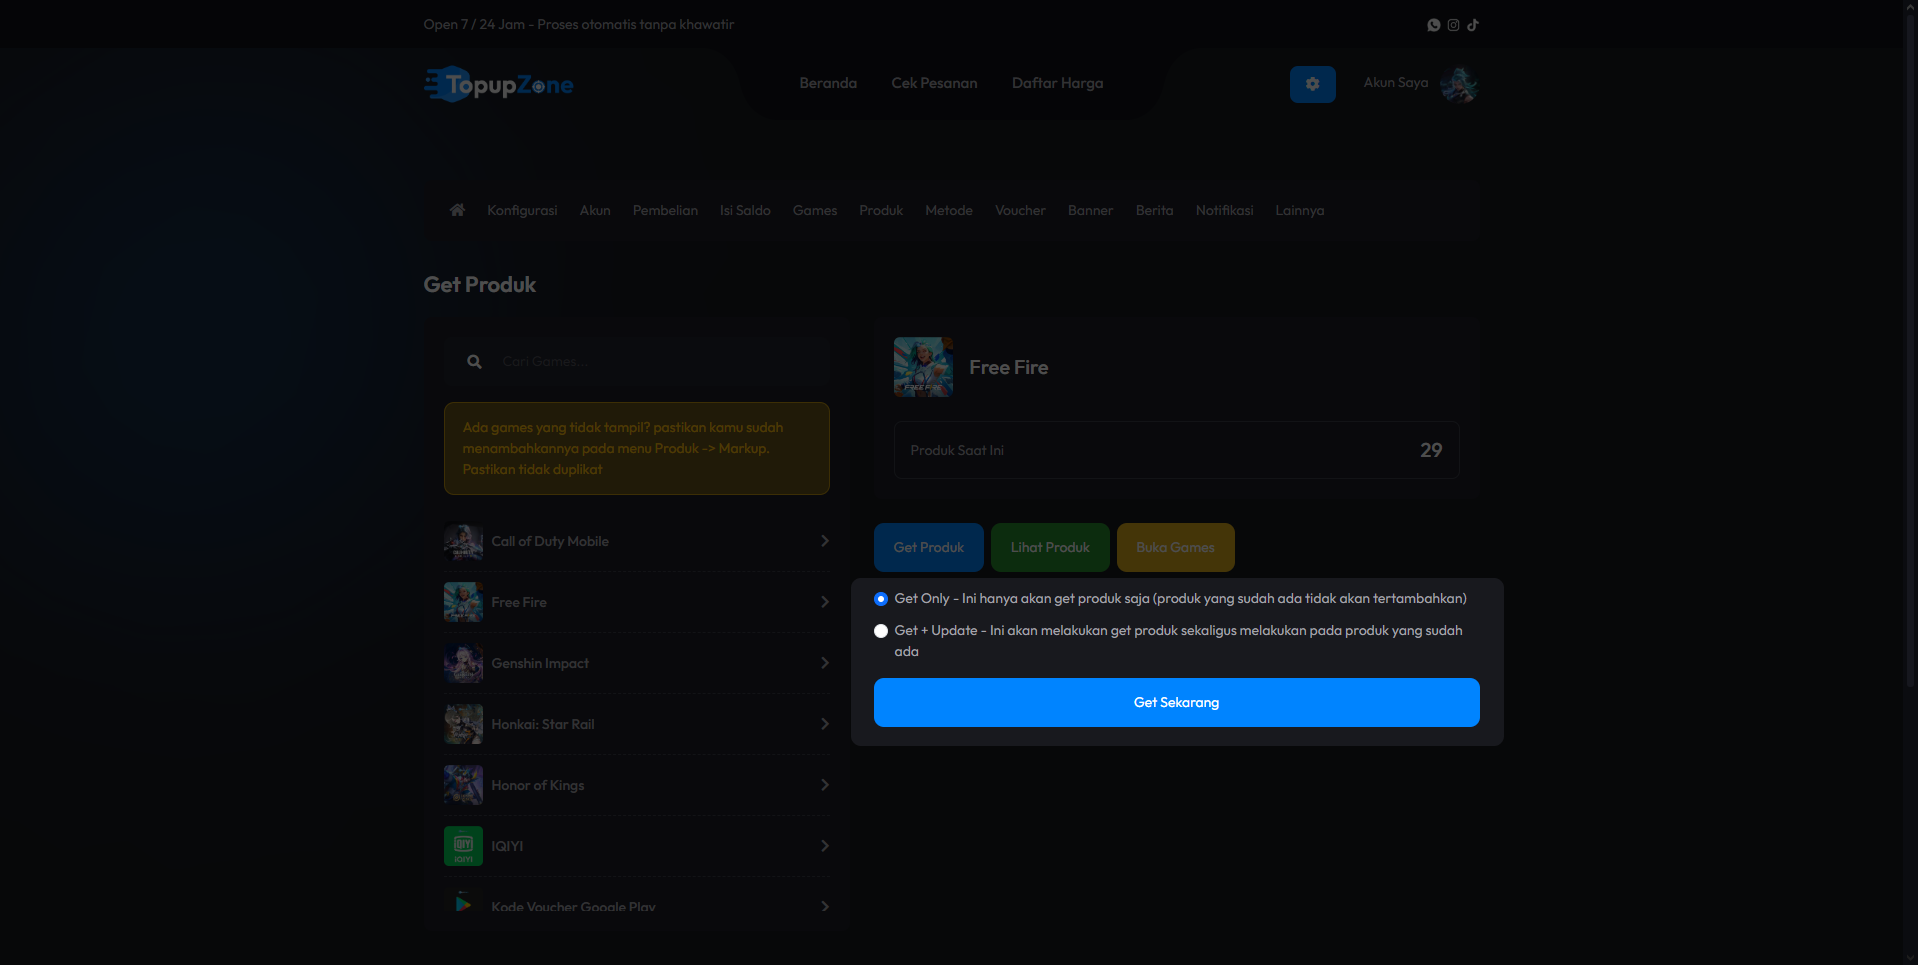The width and height of the screenshot is (1918, 965).
Task: Open the WhatsApp social icon
Action: tap(1433, 25)
